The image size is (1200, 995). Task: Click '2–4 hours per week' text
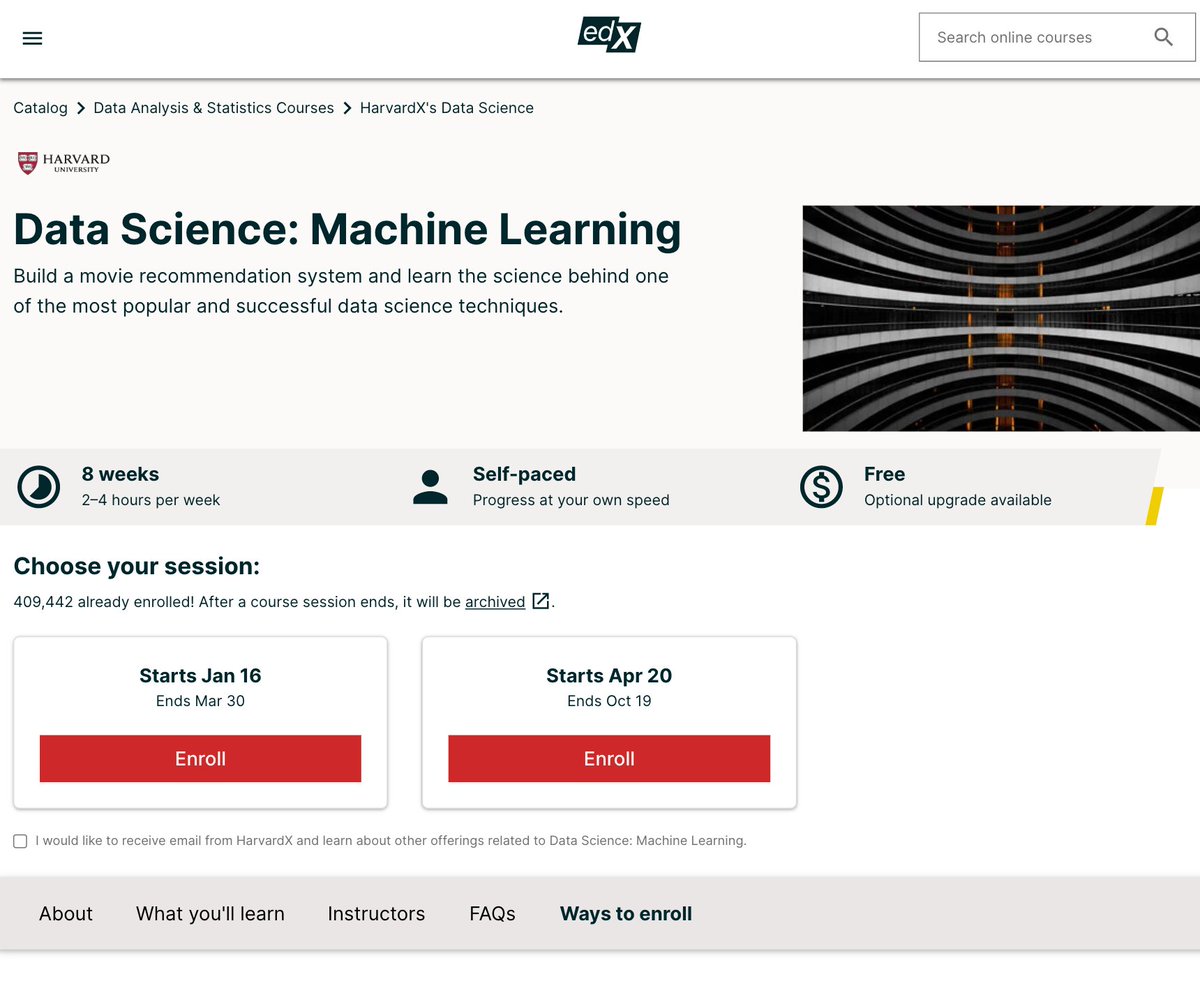tap(151, 500)
